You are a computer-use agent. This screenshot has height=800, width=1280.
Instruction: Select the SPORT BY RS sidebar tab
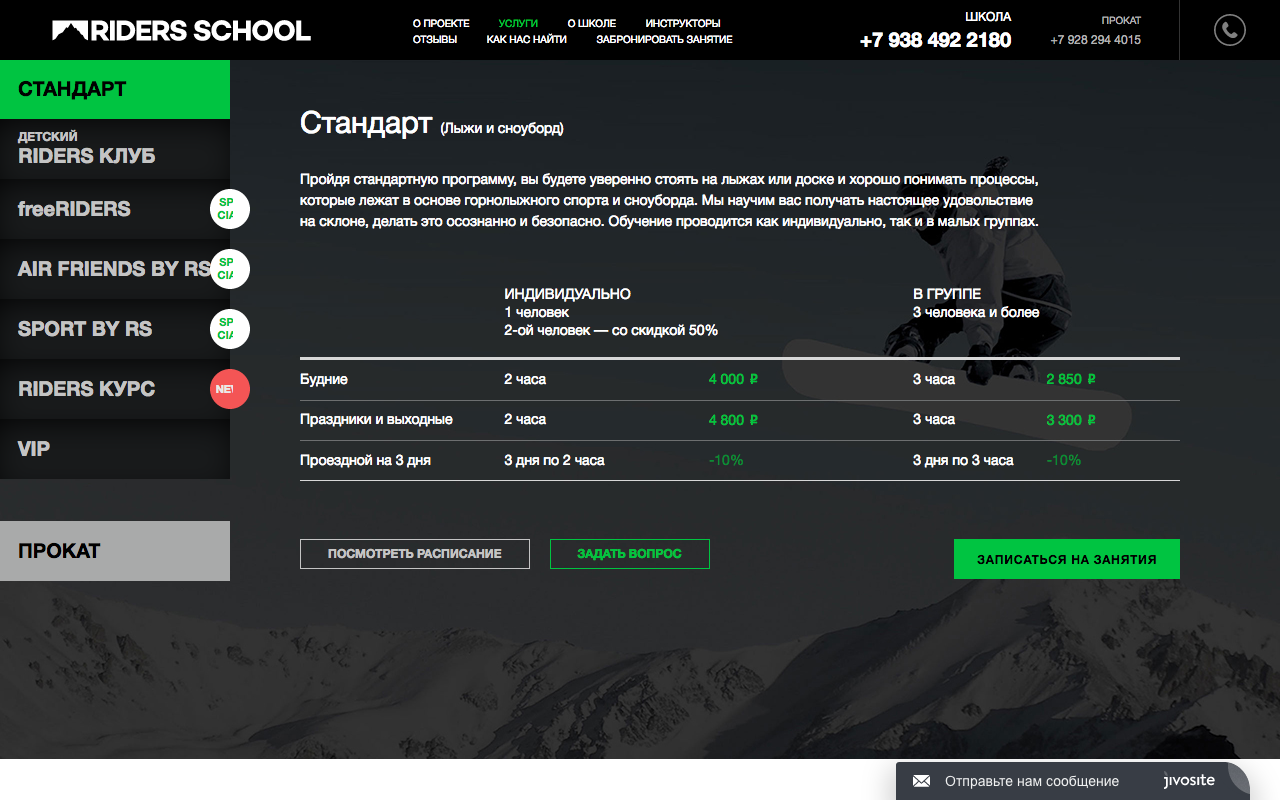pyautogui.click(x=115, y=329)
